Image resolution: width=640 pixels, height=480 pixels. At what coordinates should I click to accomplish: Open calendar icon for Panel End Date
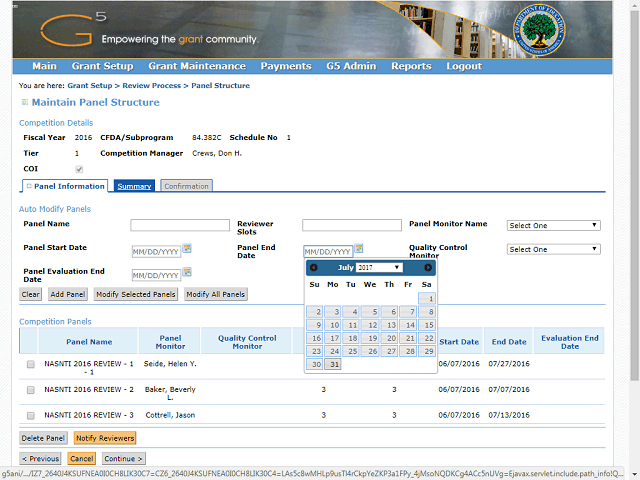coord(359,248)
